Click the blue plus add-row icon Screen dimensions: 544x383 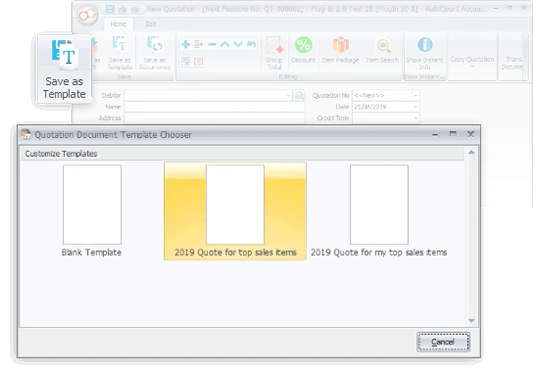pos(186,44)
